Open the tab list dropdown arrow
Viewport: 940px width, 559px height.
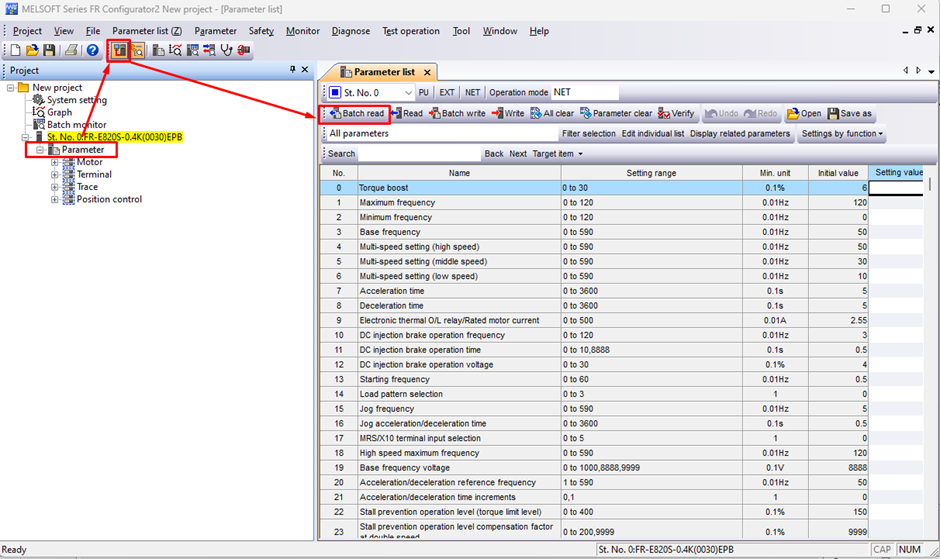[x=931, y=71]
